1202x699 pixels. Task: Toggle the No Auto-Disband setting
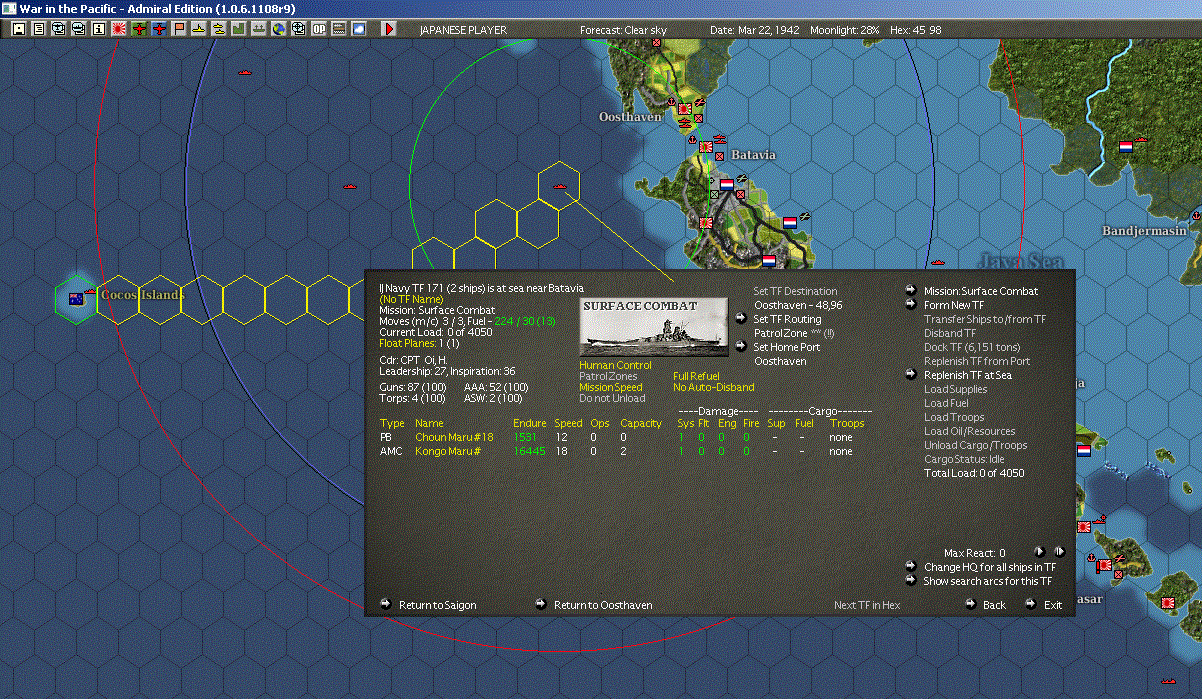pyautogui.click(x=714, y=387)
